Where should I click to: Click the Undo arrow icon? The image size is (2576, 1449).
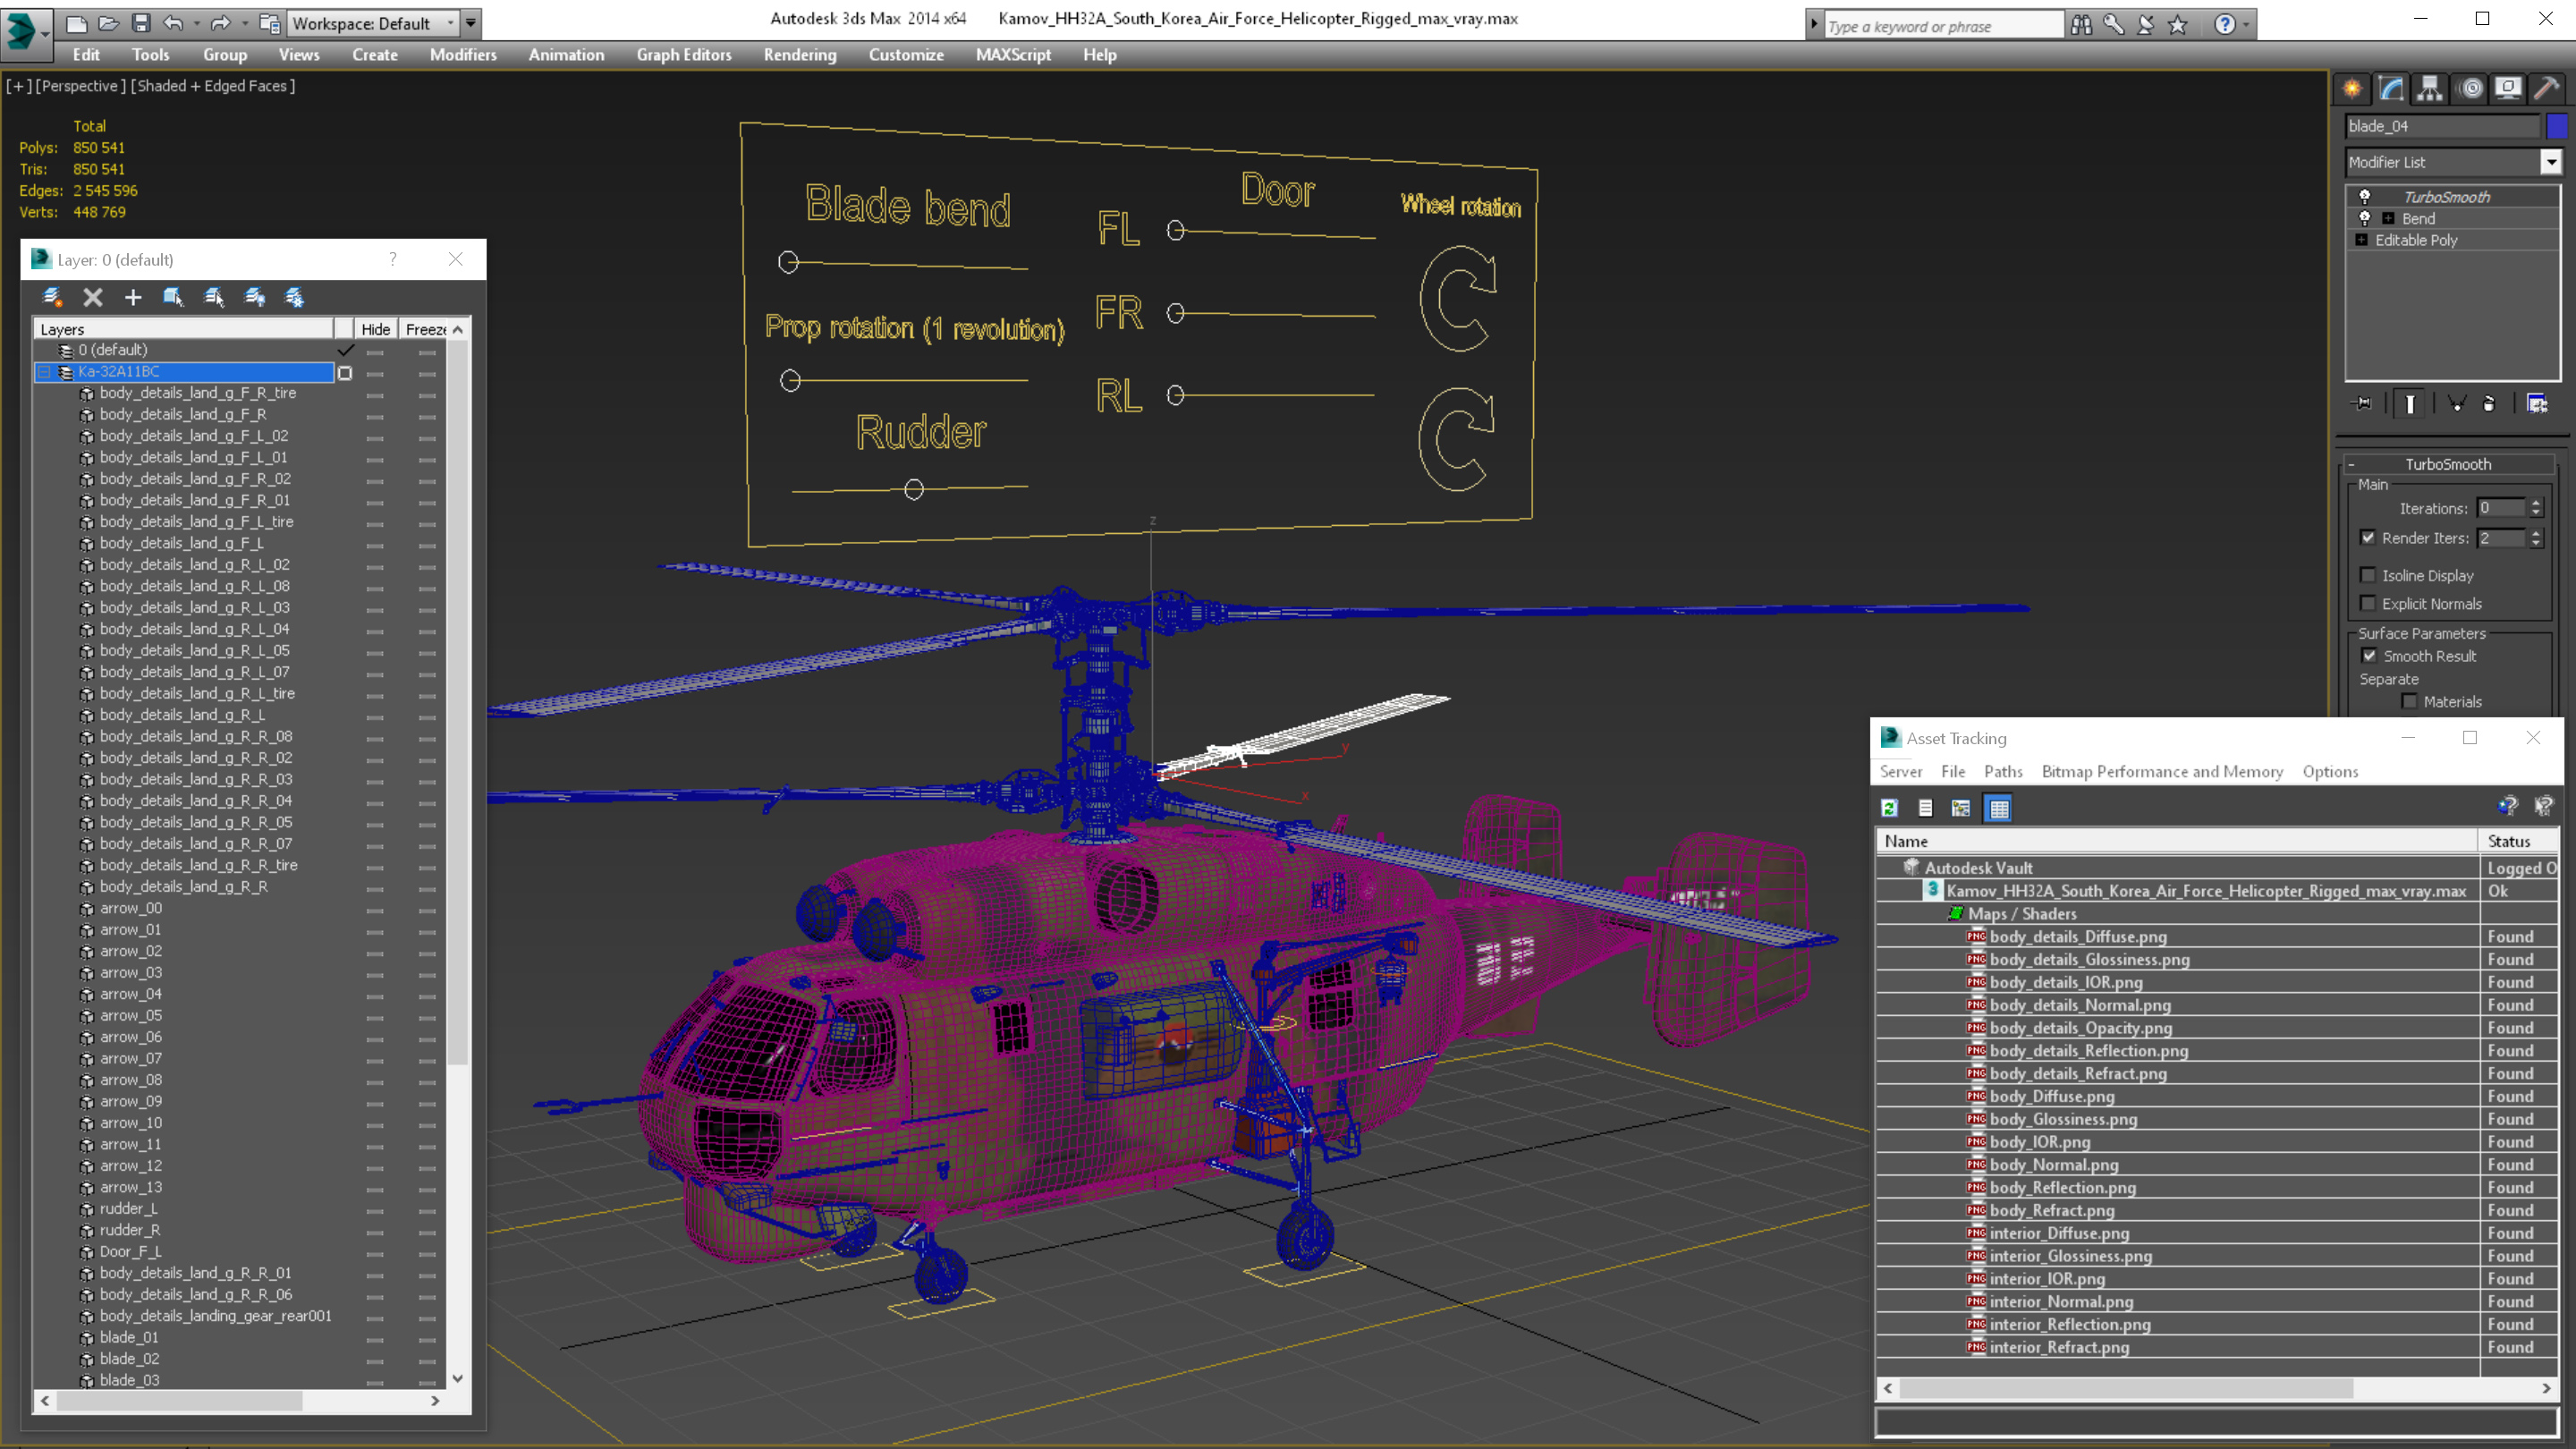(x=173, y=23)
